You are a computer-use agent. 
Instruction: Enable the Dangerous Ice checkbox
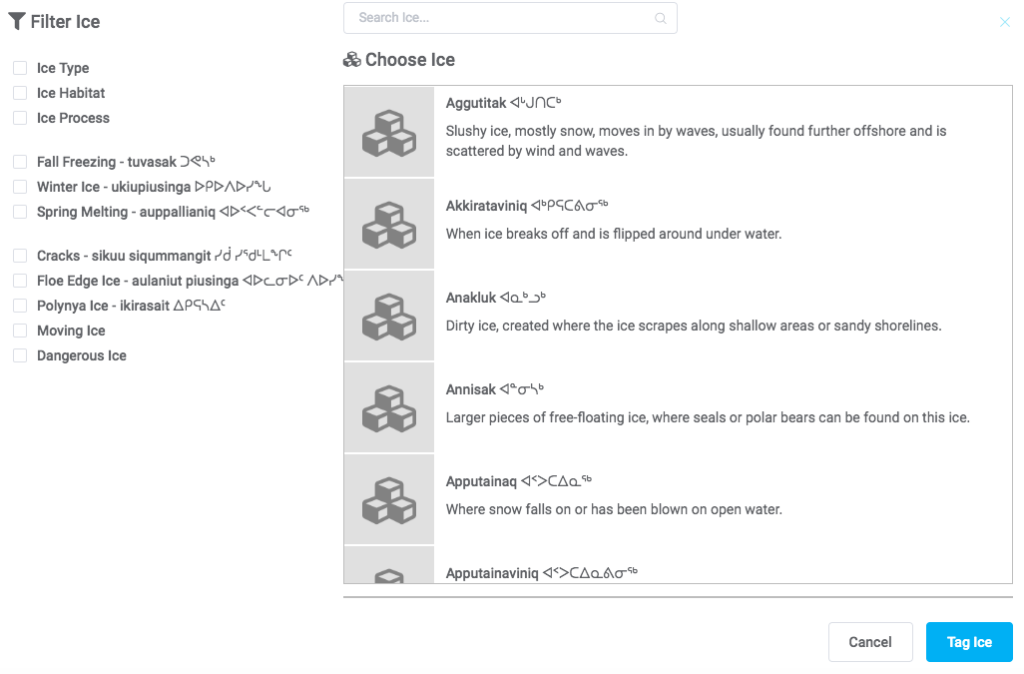[x=20, y=356]
